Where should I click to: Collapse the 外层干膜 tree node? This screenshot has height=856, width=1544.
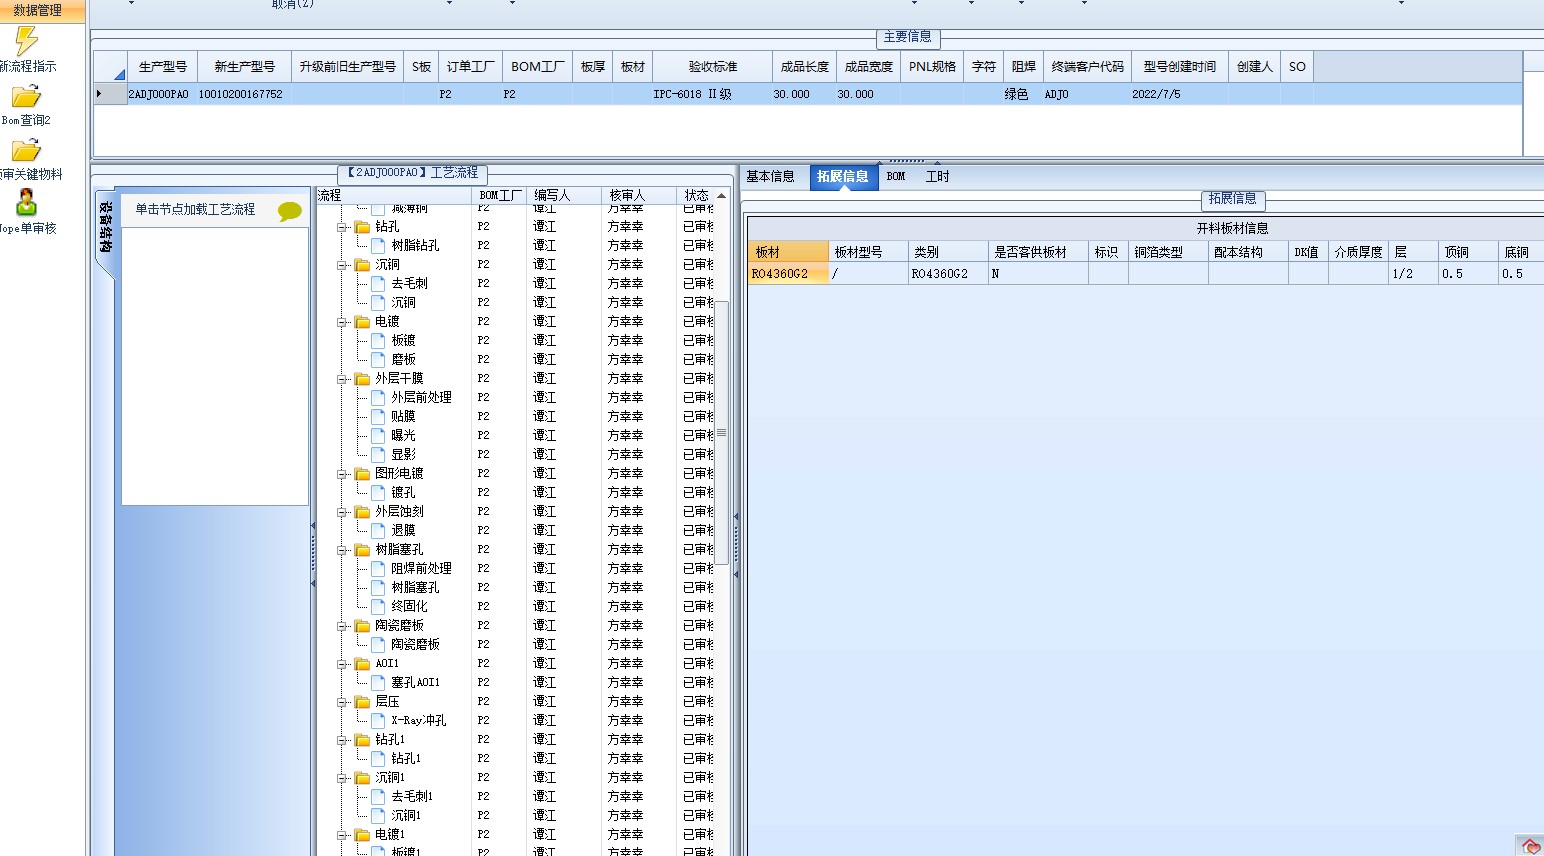(x=342, y=379)
